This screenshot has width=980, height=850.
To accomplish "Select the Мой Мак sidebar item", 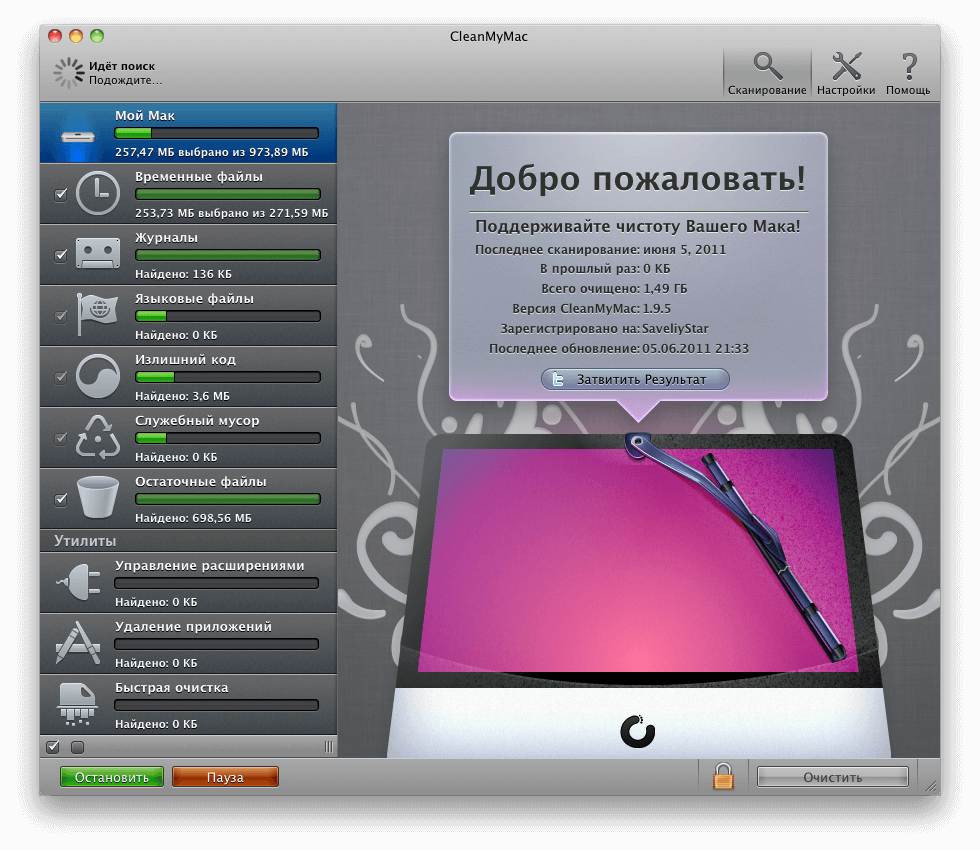I will [x=188, y=133].
